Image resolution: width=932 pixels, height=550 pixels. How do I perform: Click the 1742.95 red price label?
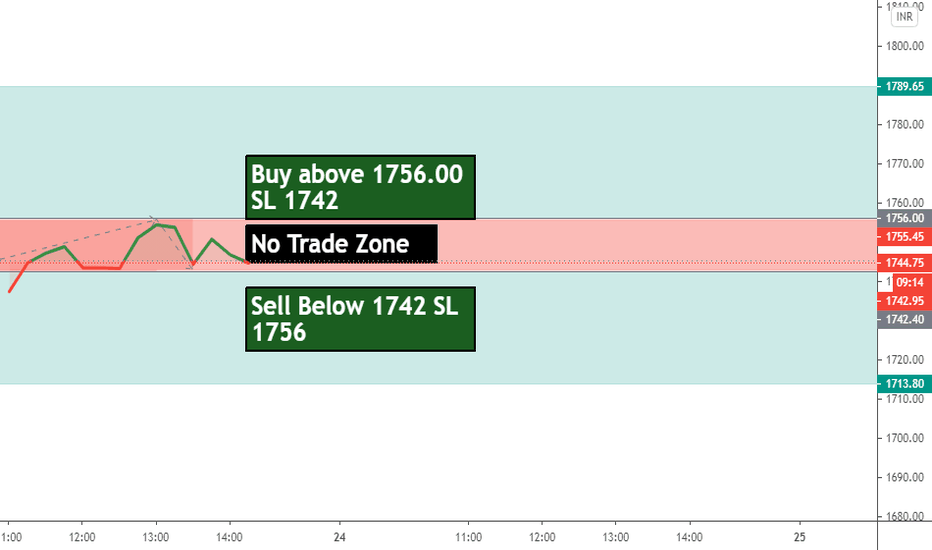[905, 301]
